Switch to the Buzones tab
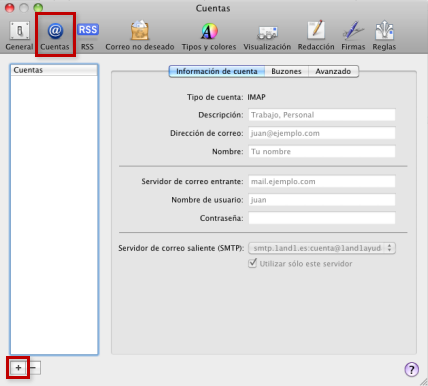Screen dimensions: 428x386 286,71
